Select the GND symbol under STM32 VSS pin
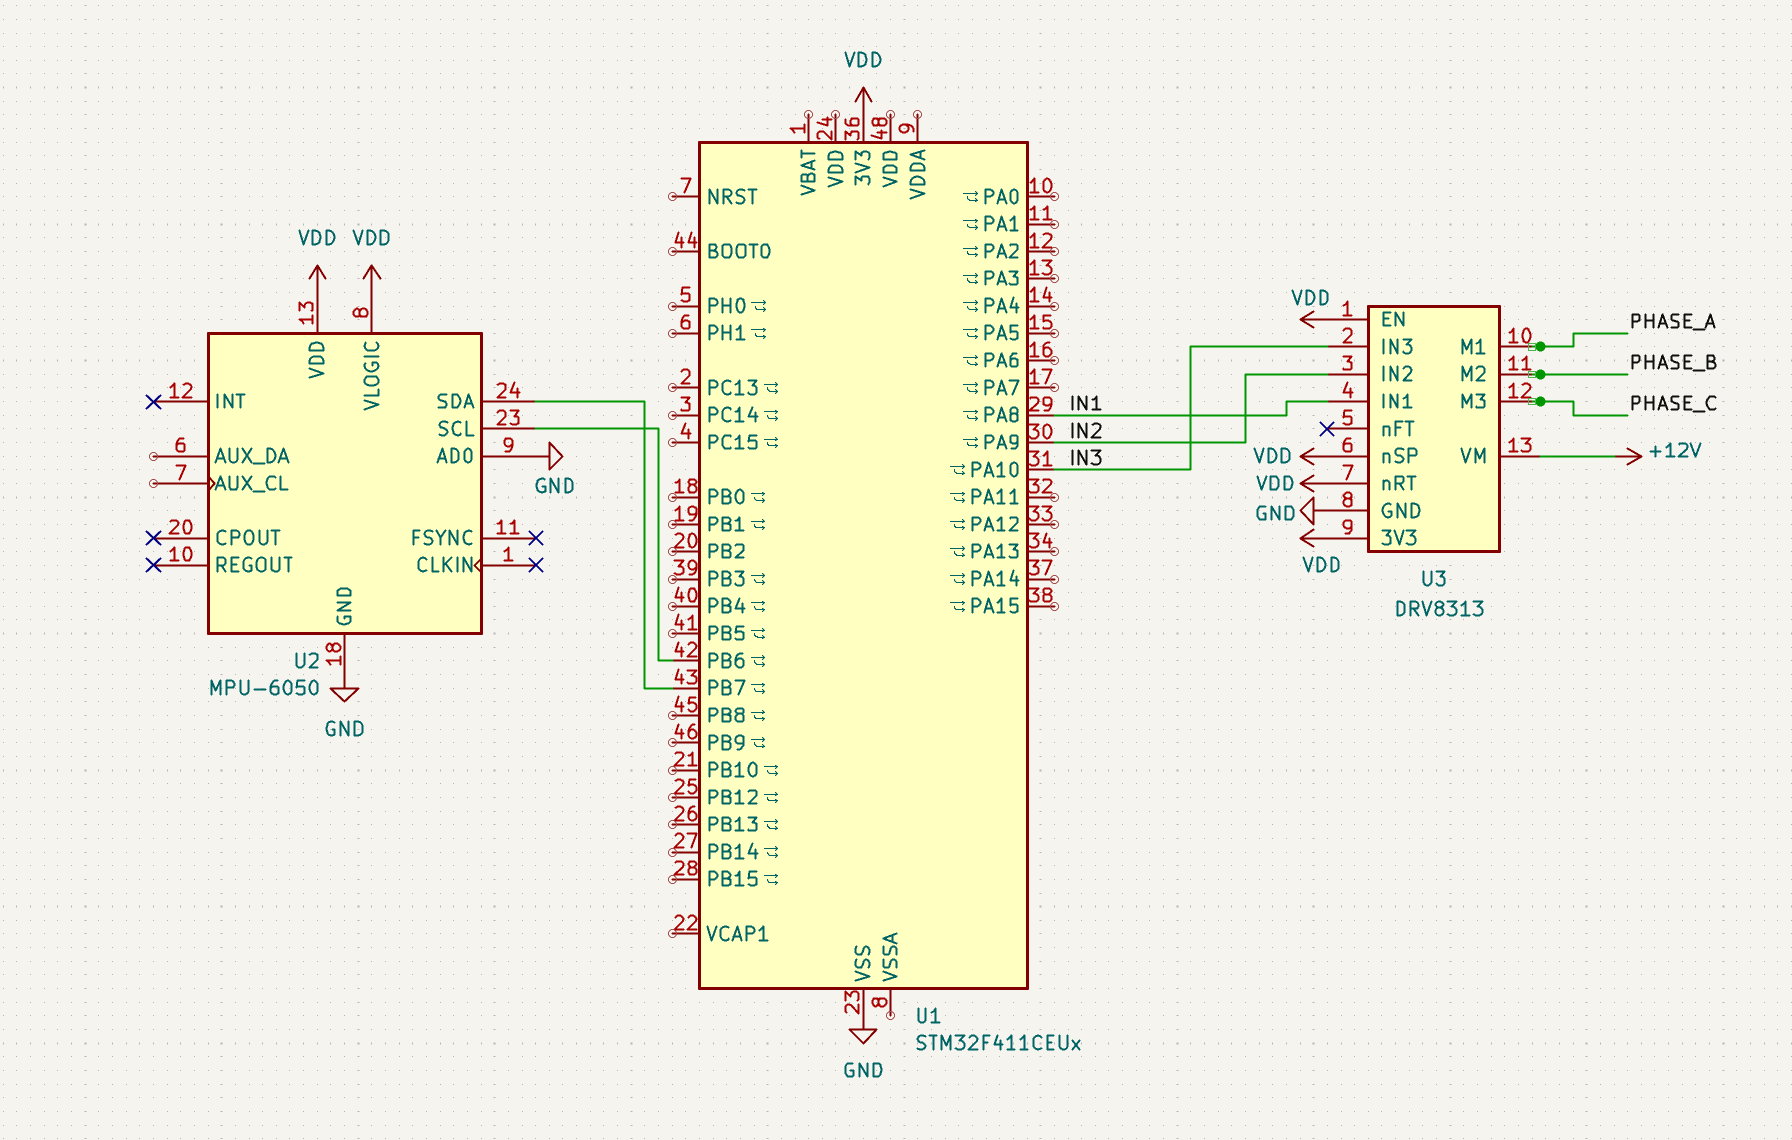Viewport: 1792px width, 1140px height. click(x=862, y=1035)
